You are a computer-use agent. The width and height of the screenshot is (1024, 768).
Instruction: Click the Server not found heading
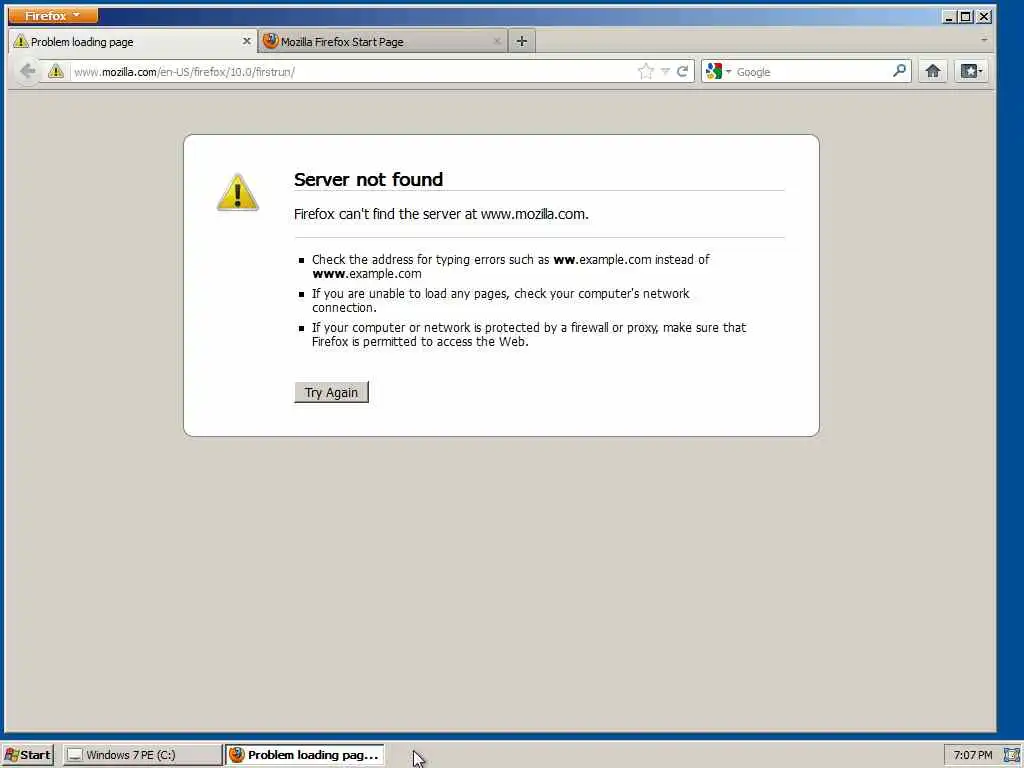(368, 180)
